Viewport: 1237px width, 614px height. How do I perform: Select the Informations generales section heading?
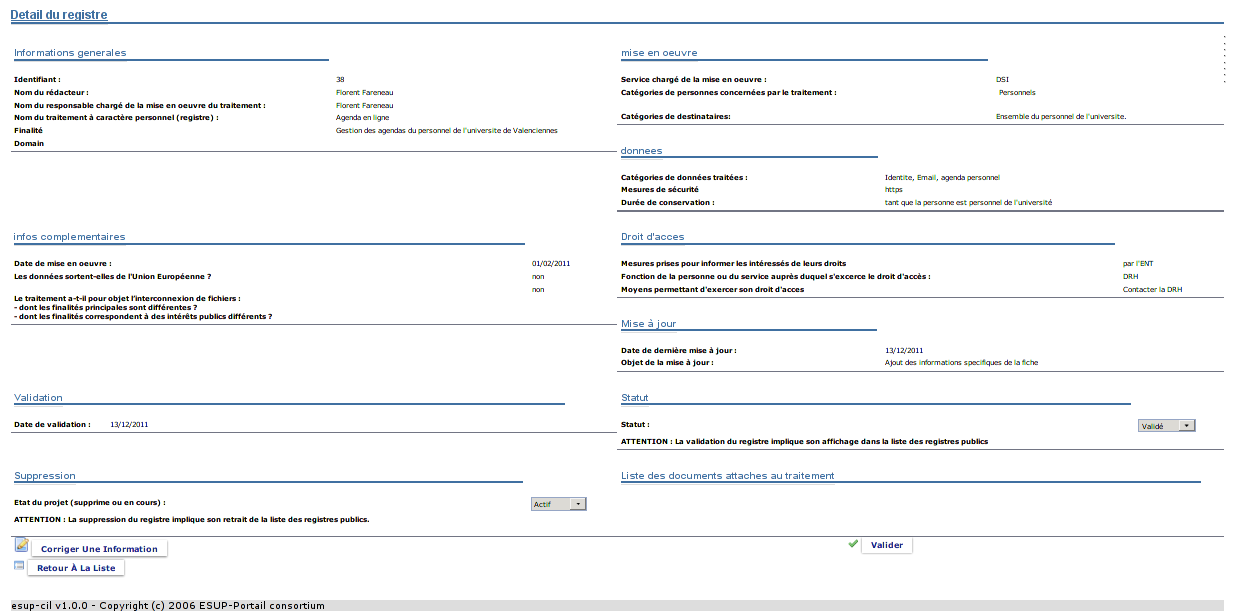point(70,53)
